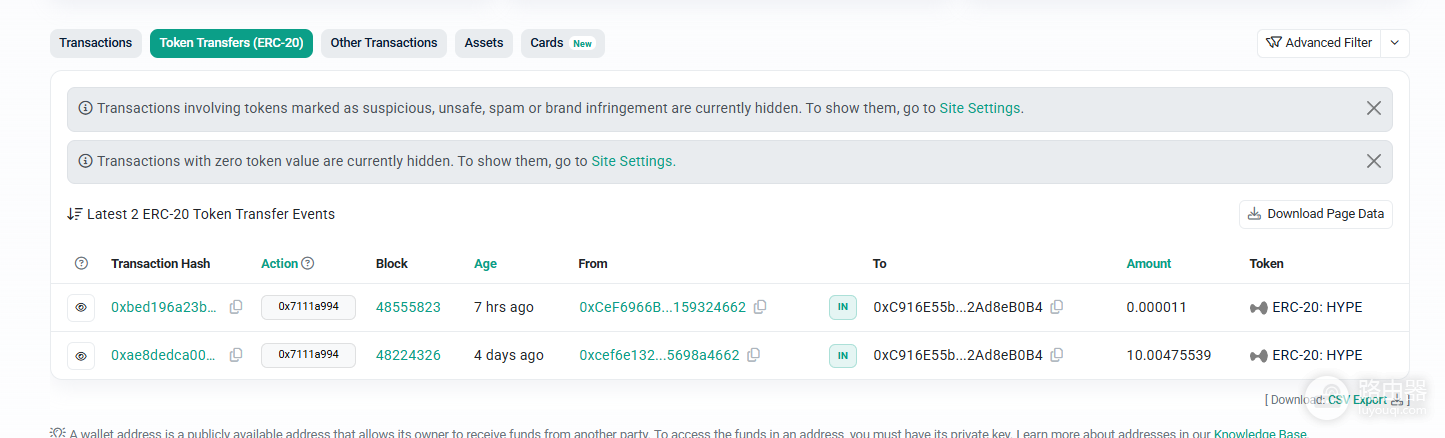
Task: Select the '4 days ago' age cell
Action: click(509, 355)
